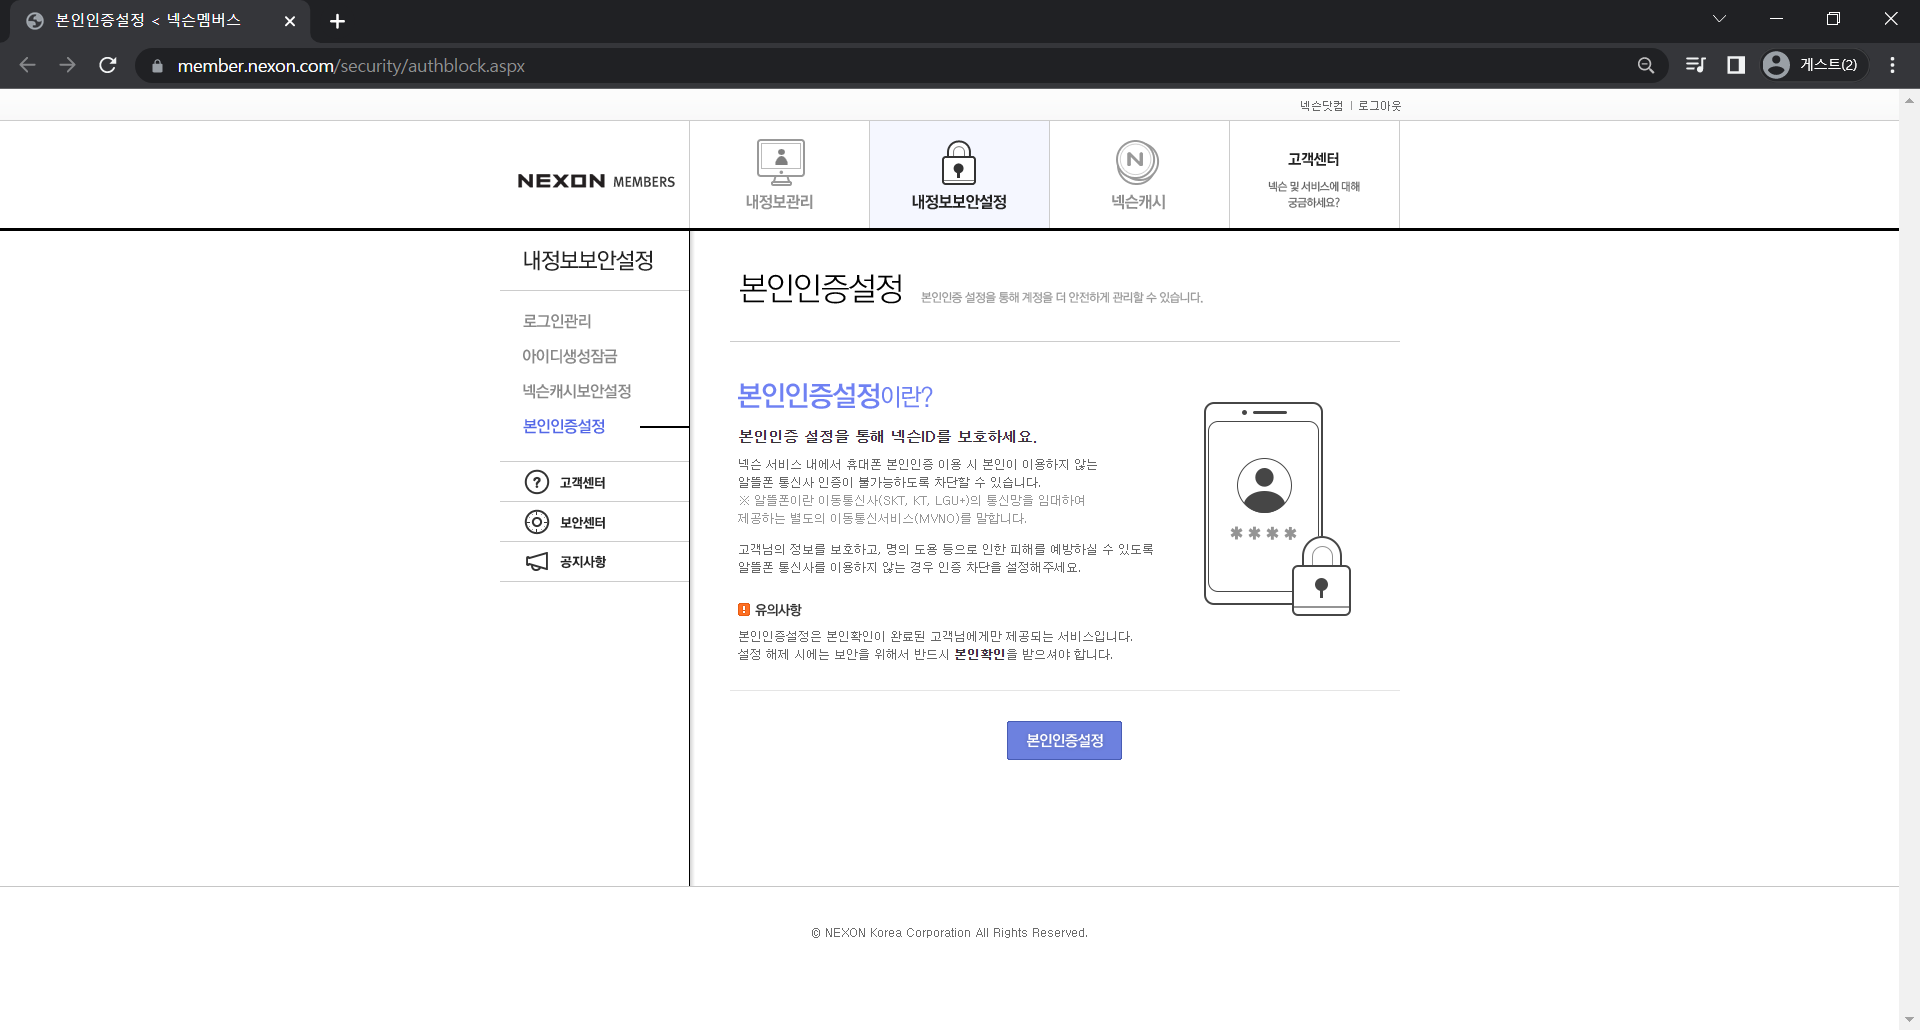The height and width of the screenshot is (1030, 1920).
Task: Click the 유의사항 notice label
Action: tap(778, 610)
